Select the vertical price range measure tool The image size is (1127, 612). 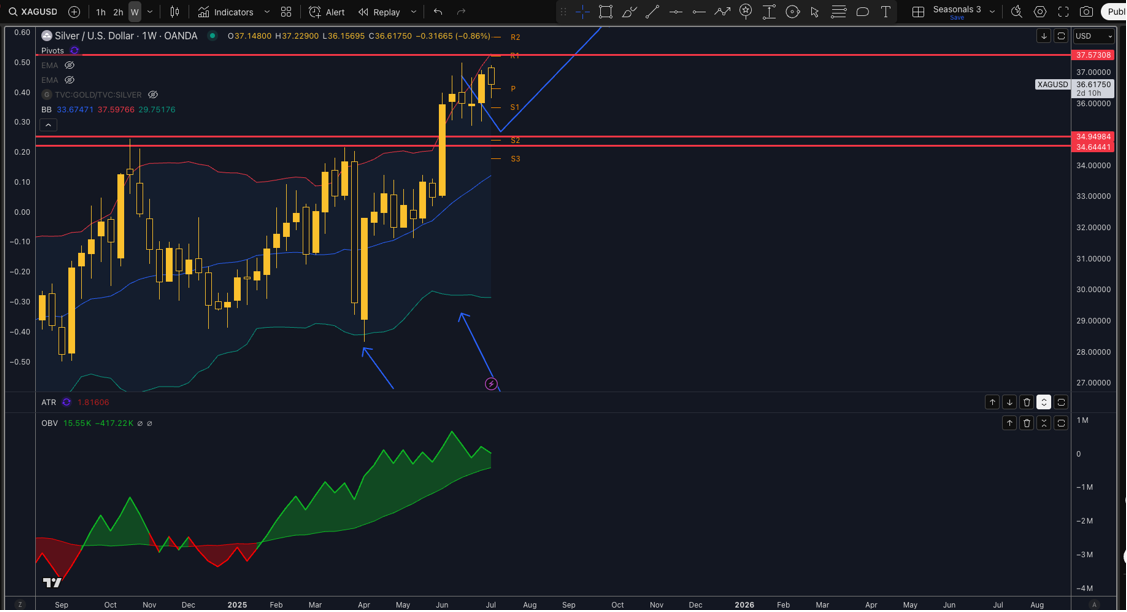(769, 12)
